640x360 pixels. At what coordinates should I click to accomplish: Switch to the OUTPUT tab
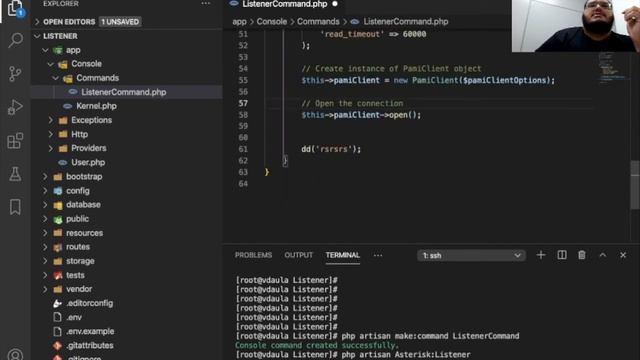(298, 255)
